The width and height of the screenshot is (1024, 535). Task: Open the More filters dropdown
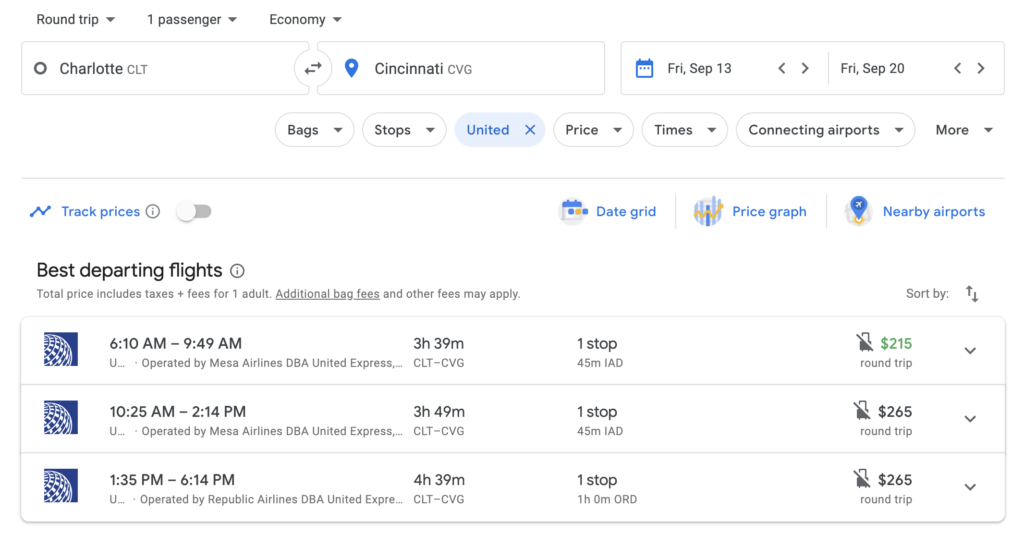[x=964, y=130]
